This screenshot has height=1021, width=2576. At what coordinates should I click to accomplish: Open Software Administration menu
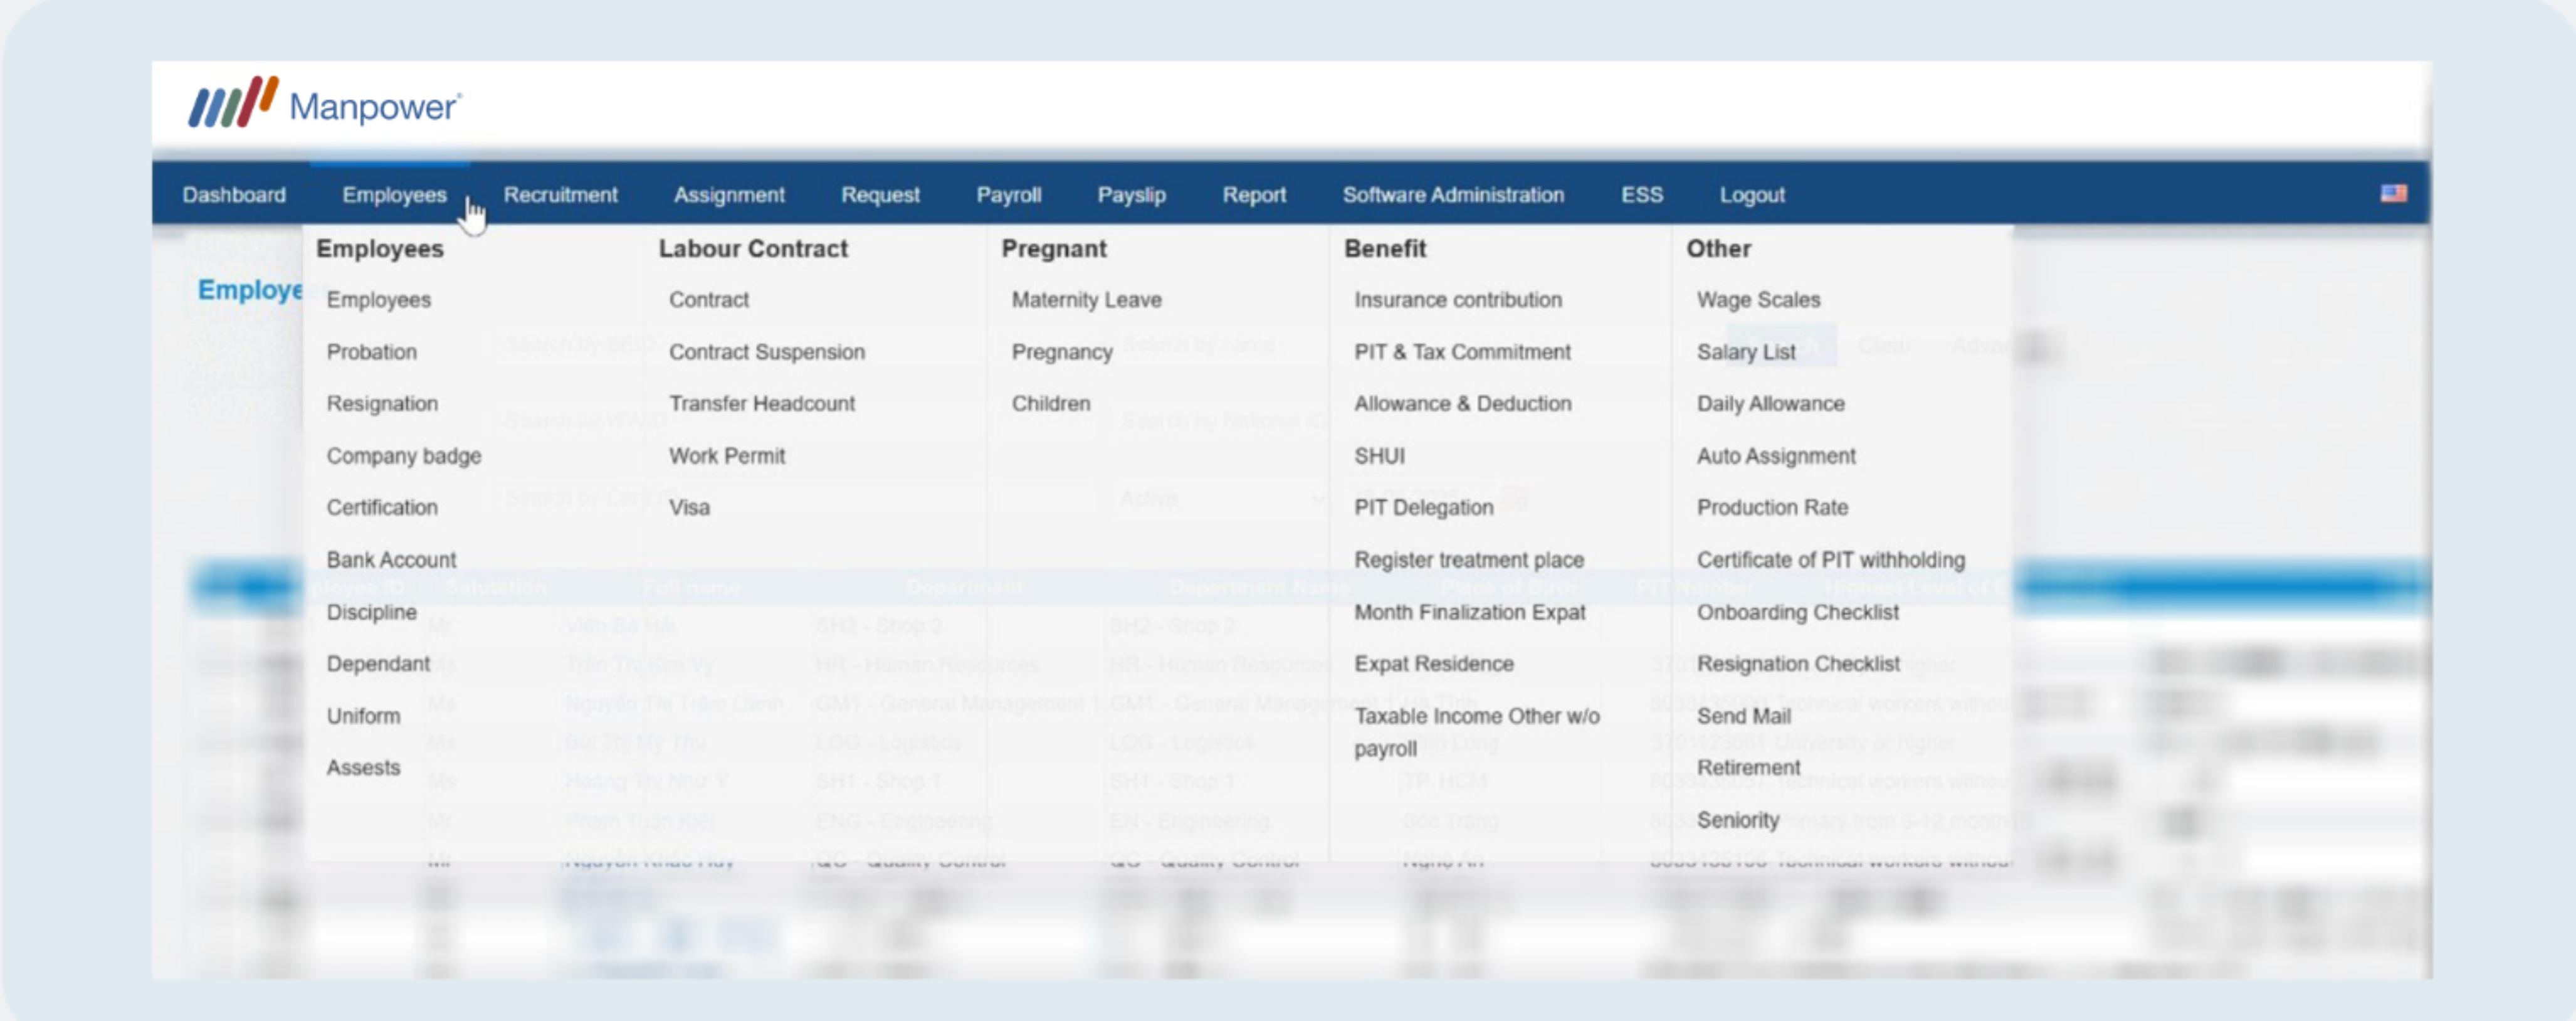coord(1453,195)
